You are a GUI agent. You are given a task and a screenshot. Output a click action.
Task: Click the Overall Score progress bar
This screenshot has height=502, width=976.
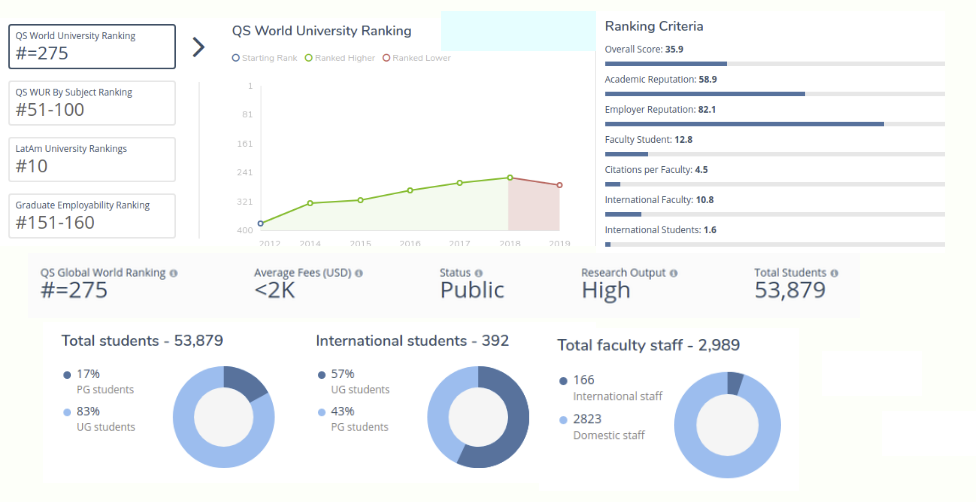[x=775, y=64]
